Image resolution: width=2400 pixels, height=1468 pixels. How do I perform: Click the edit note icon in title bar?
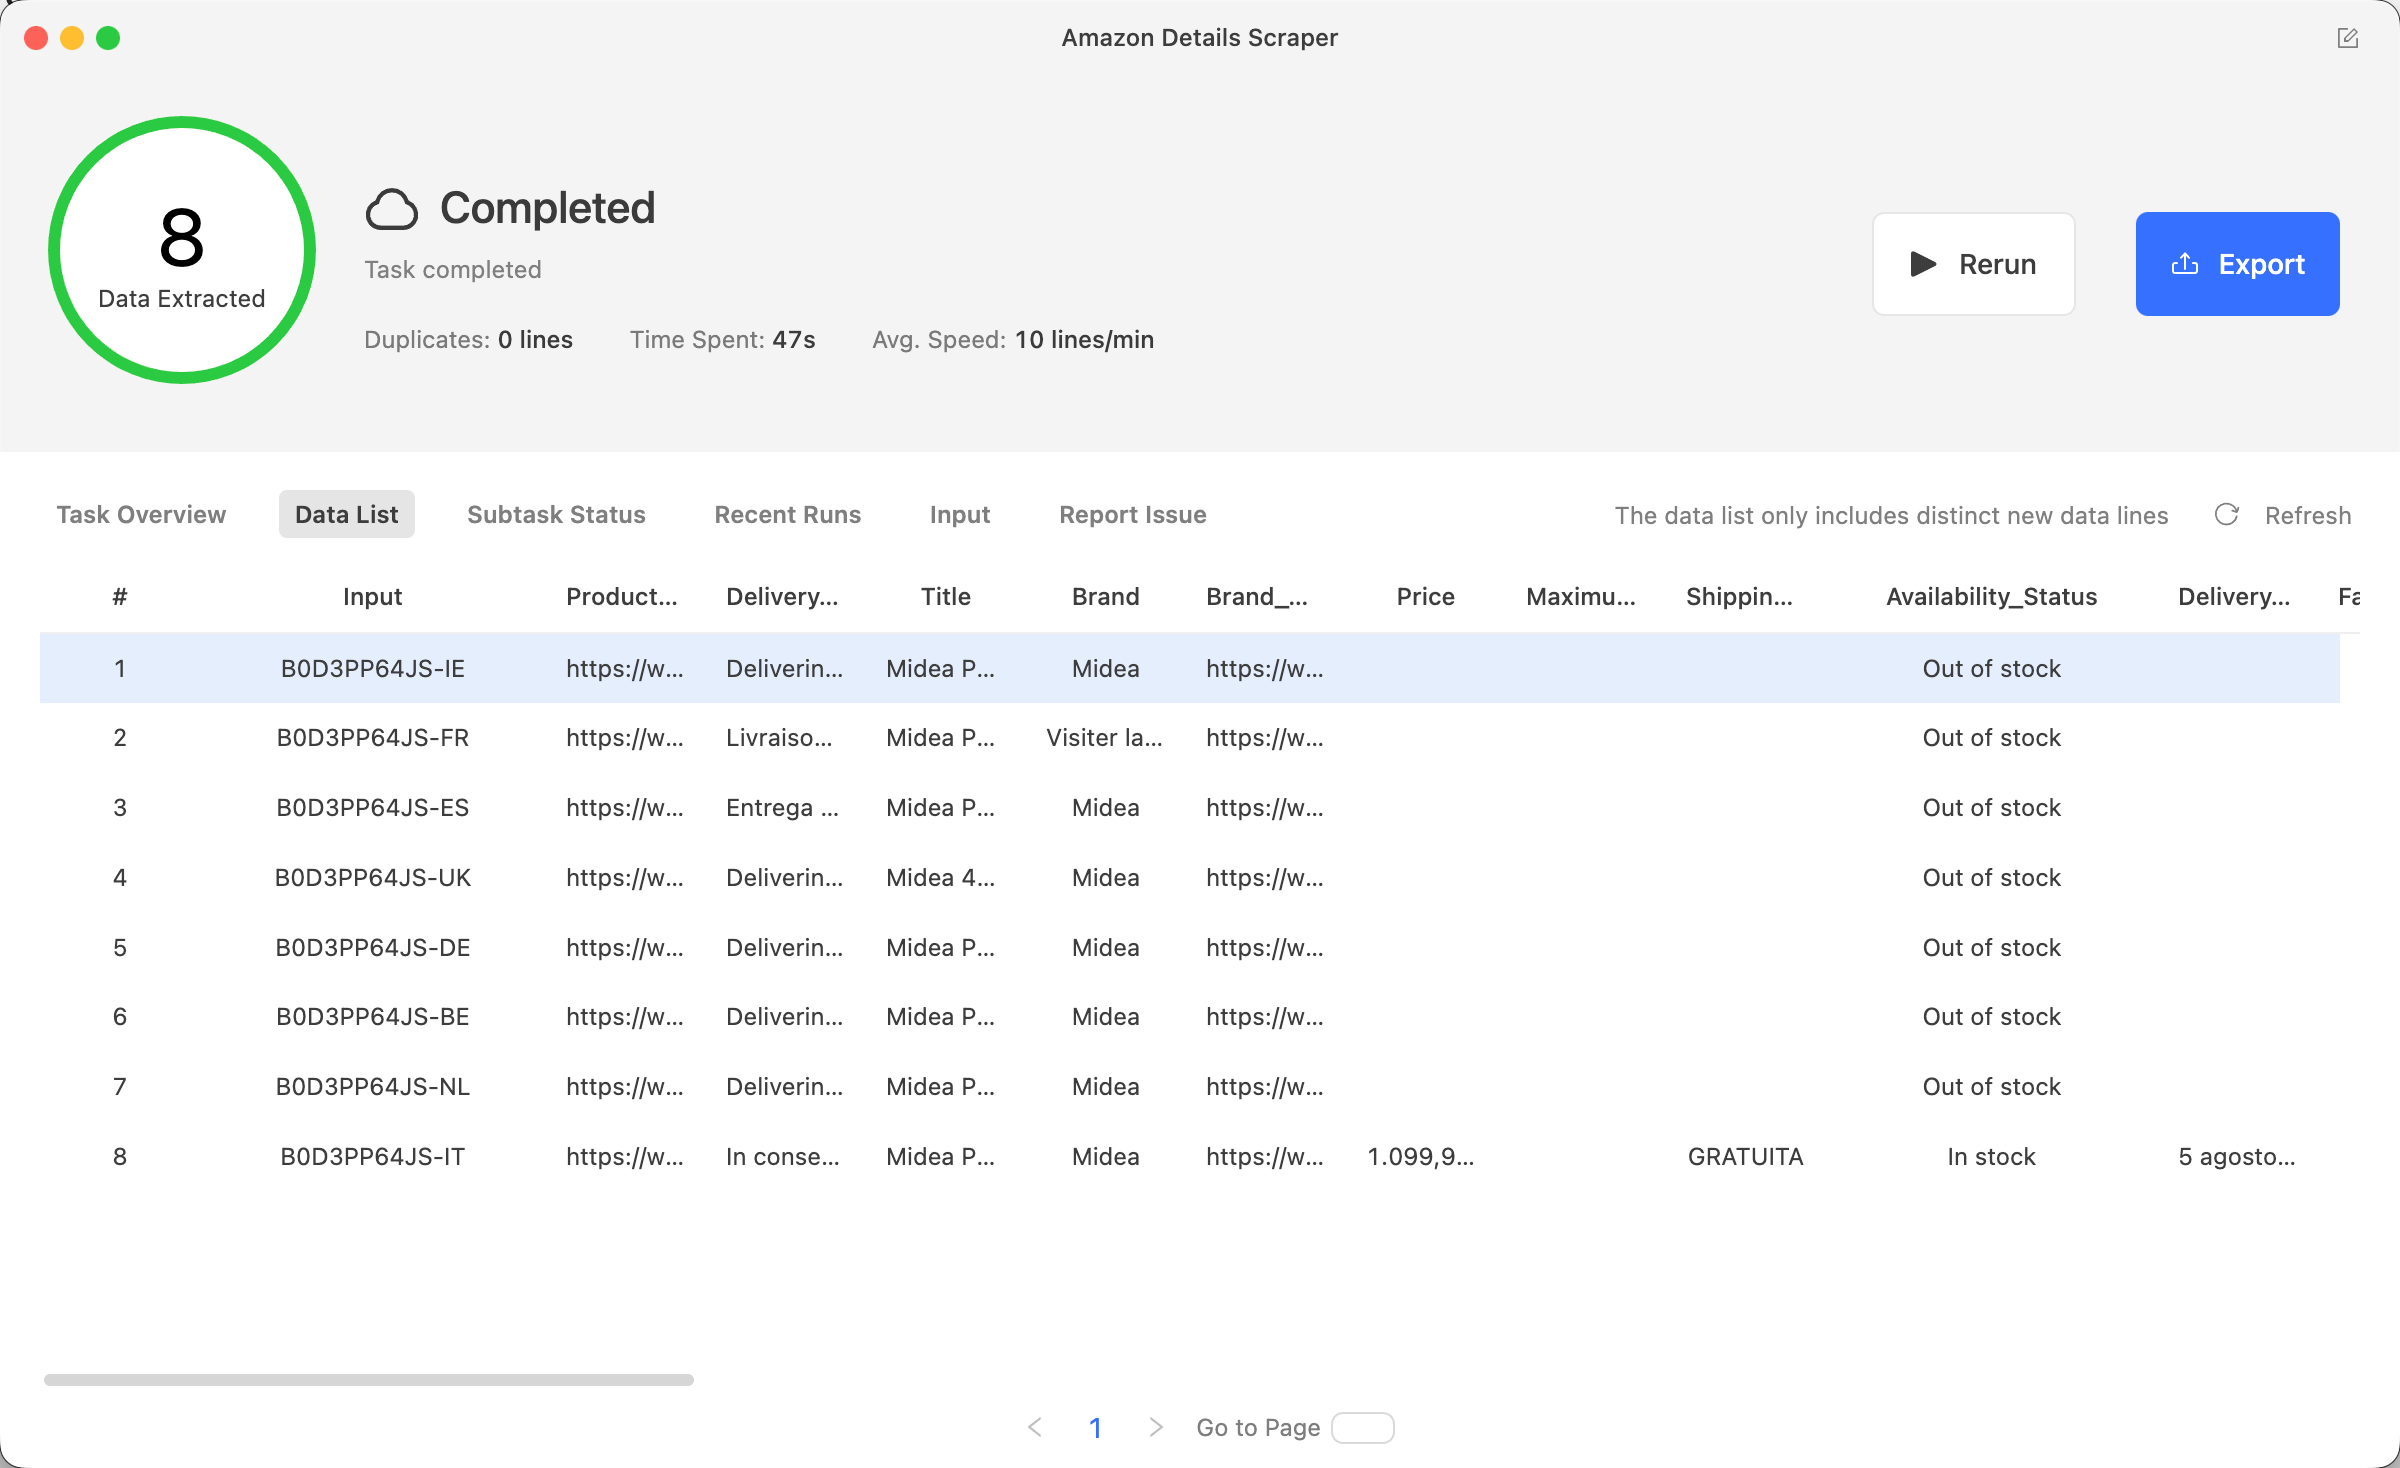pos(2347,38)
